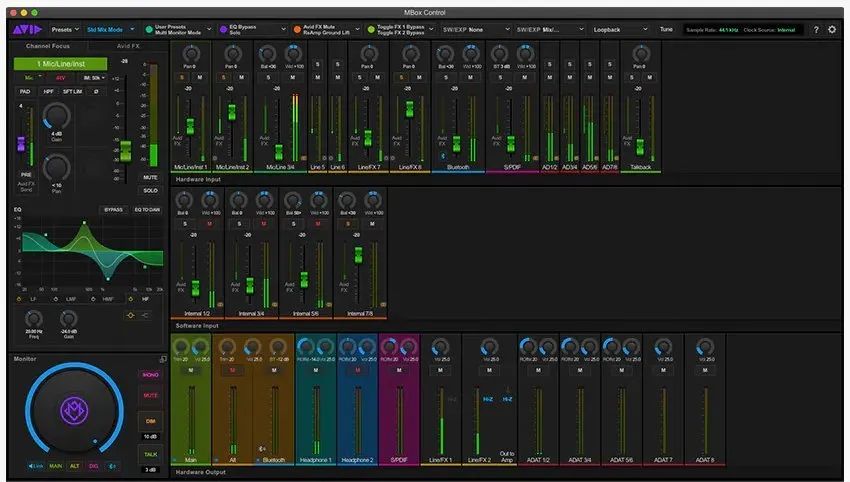
Task: Expand Avid FX Mute ReAmp dropdown
Action: pyautogui.click(x=357, y=30)
